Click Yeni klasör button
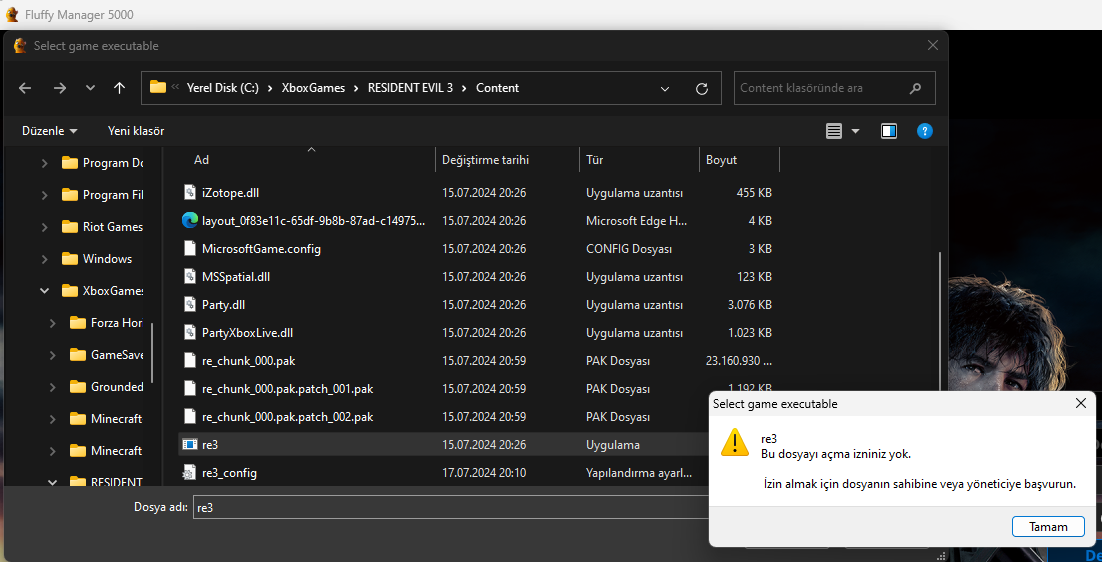This screenshot has width=1102, height=562. point(136,131)
